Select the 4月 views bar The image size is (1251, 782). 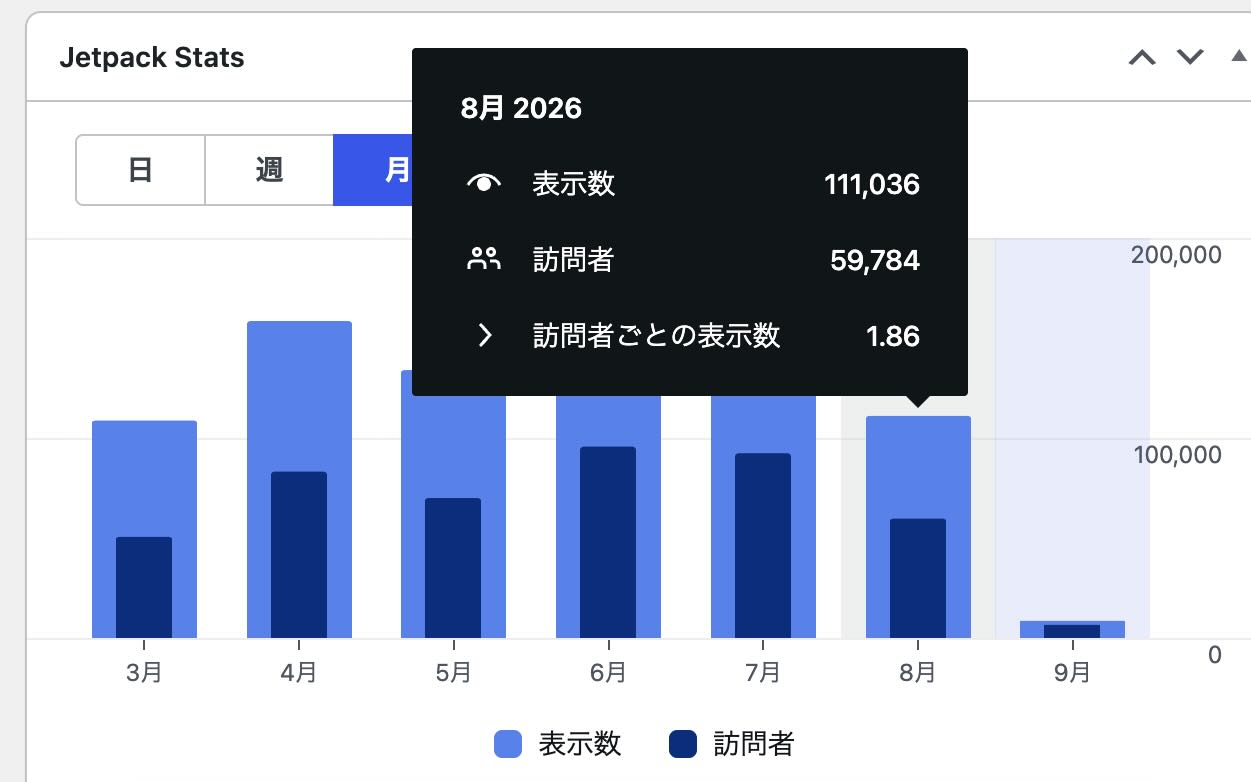(x=299, y=395)
